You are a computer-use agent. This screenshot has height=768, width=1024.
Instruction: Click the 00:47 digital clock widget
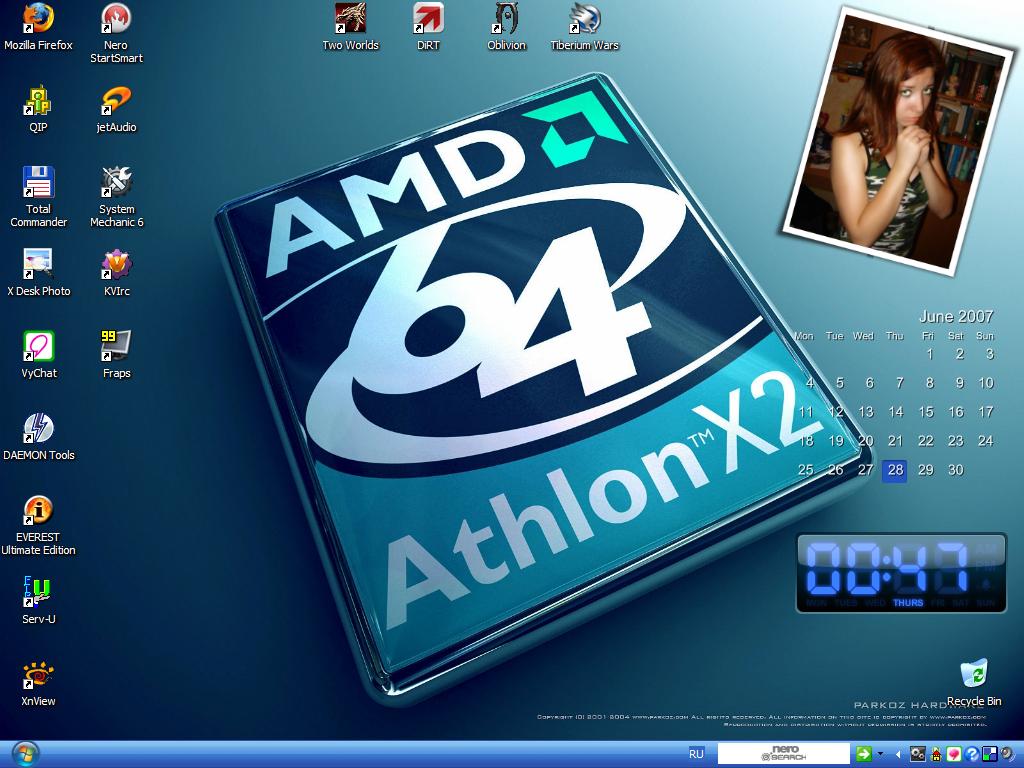pyautogui.click(x=901, y=573)
